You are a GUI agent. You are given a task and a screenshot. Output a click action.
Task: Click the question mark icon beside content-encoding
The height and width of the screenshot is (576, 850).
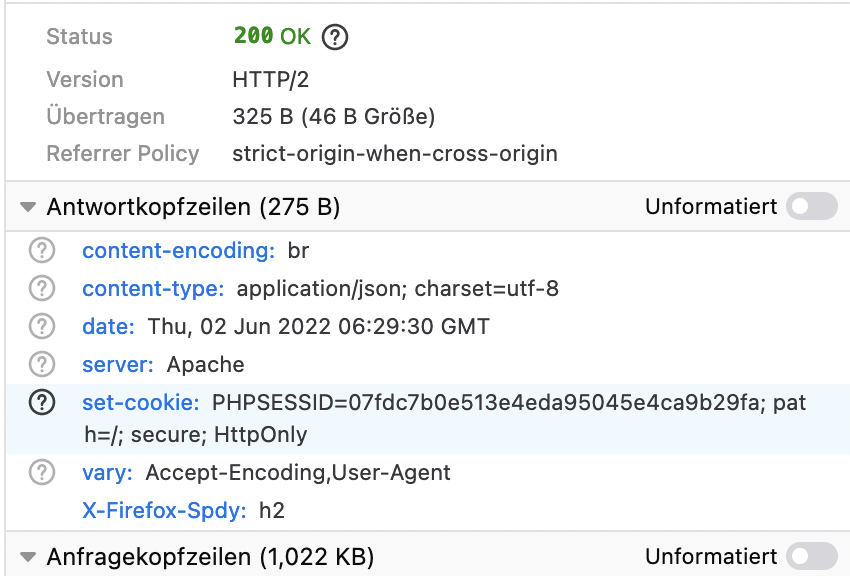tap(41, 251)
